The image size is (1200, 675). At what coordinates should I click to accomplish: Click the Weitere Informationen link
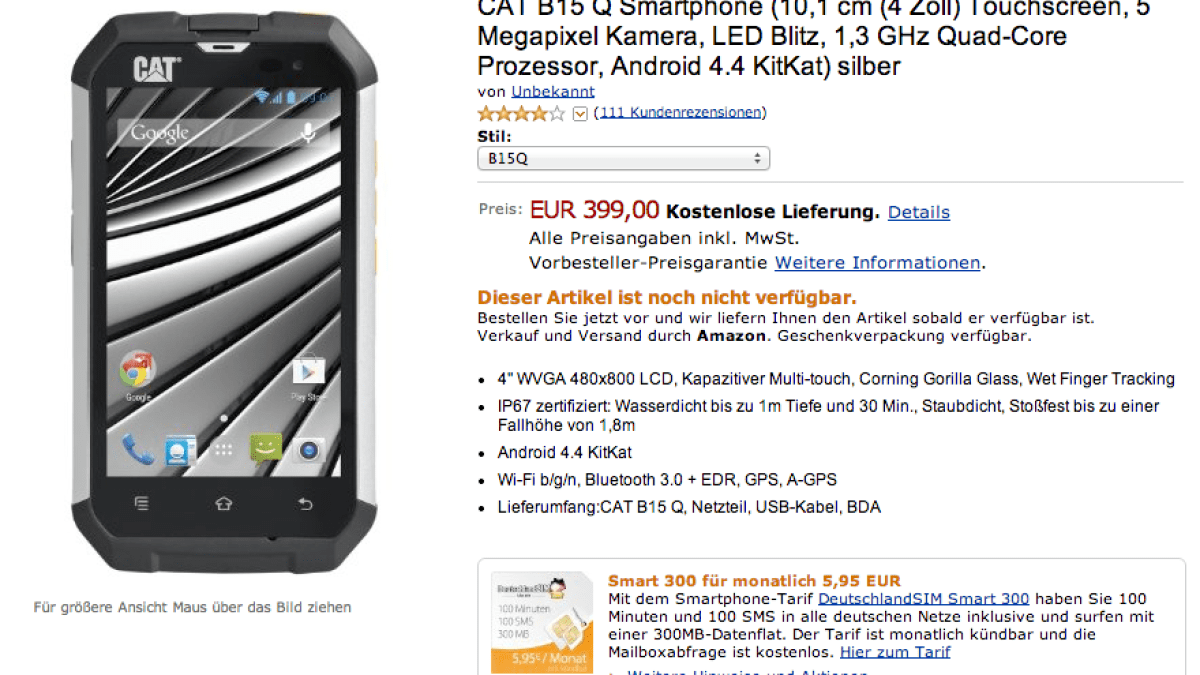tap(877, 263)
